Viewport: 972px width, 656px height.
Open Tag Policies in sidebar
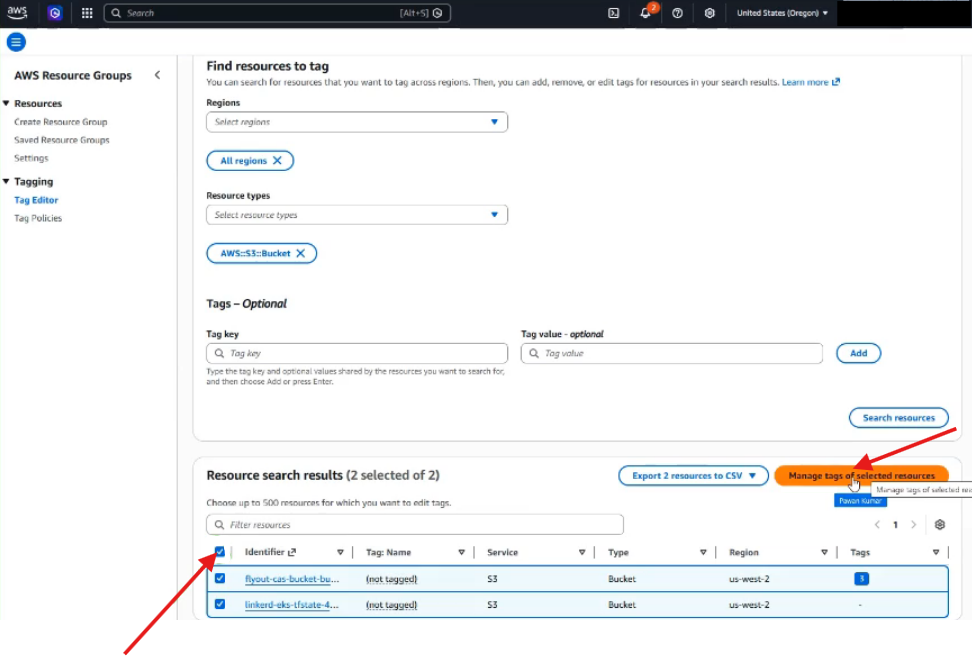pyautogui.click(x=38, y=218)
